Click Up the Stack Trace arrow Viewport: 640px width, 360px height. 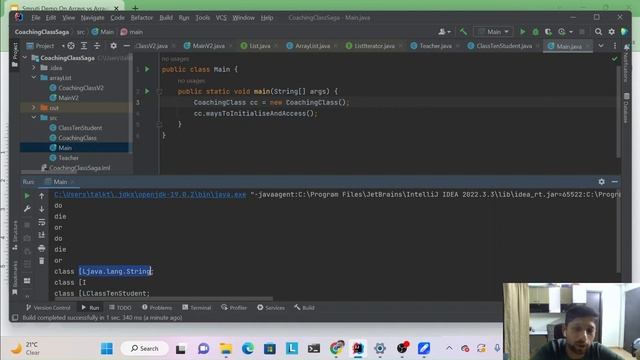tap(42, 196)
